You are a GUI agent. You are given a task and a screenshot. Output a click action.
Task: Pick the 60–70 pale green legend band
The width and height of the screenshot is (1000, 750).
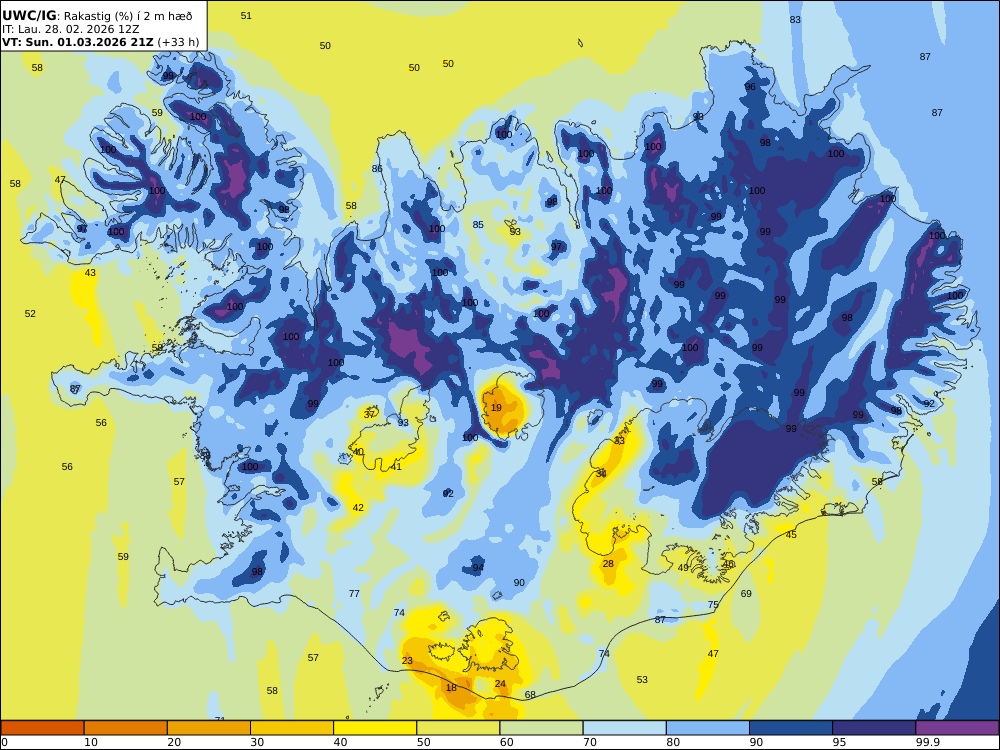tap(541, 728)
